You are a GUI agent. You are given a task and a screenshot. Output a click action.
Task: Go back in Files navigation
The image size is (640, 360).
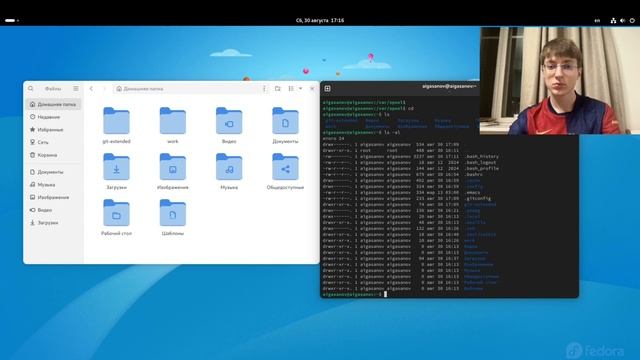pyautogui.click(x=91, y=89)
